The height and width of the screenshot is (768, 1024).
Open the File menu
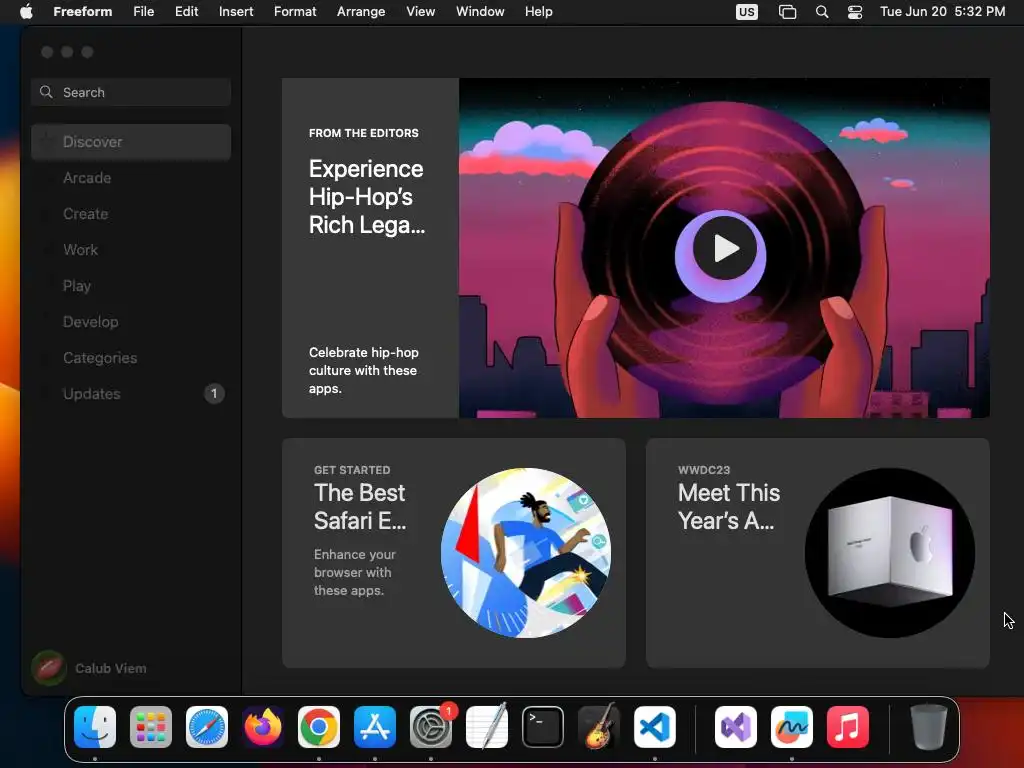(x=144, y=12)
